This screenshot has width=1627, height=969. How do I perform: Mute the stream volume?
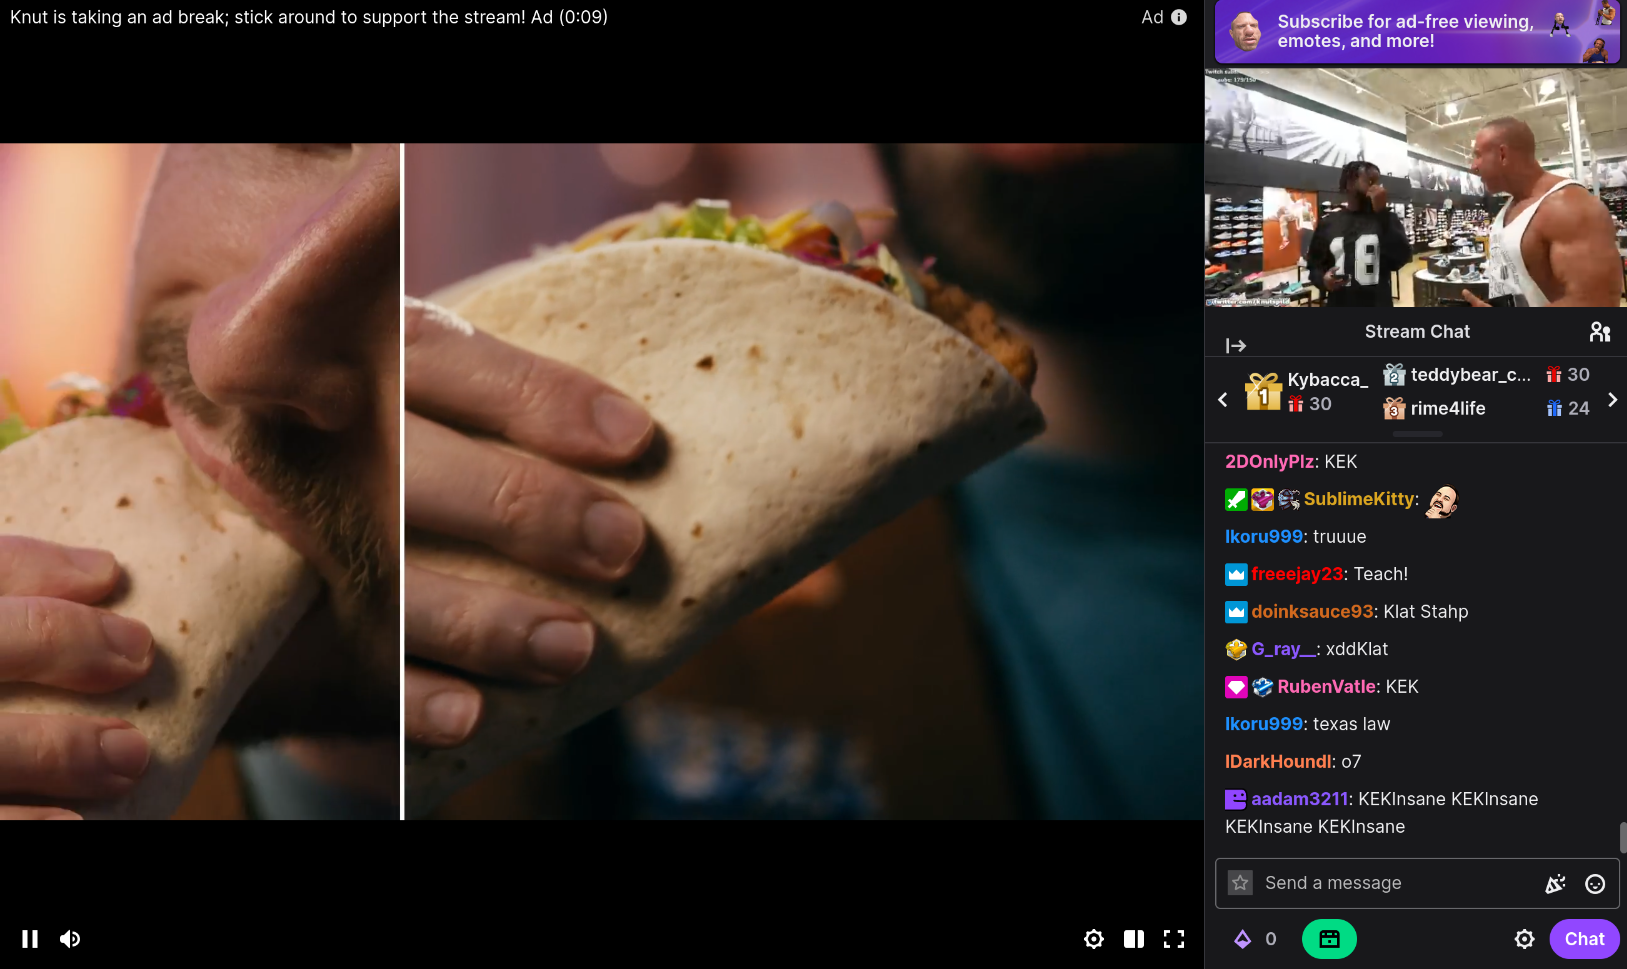[x=70, y=939]
